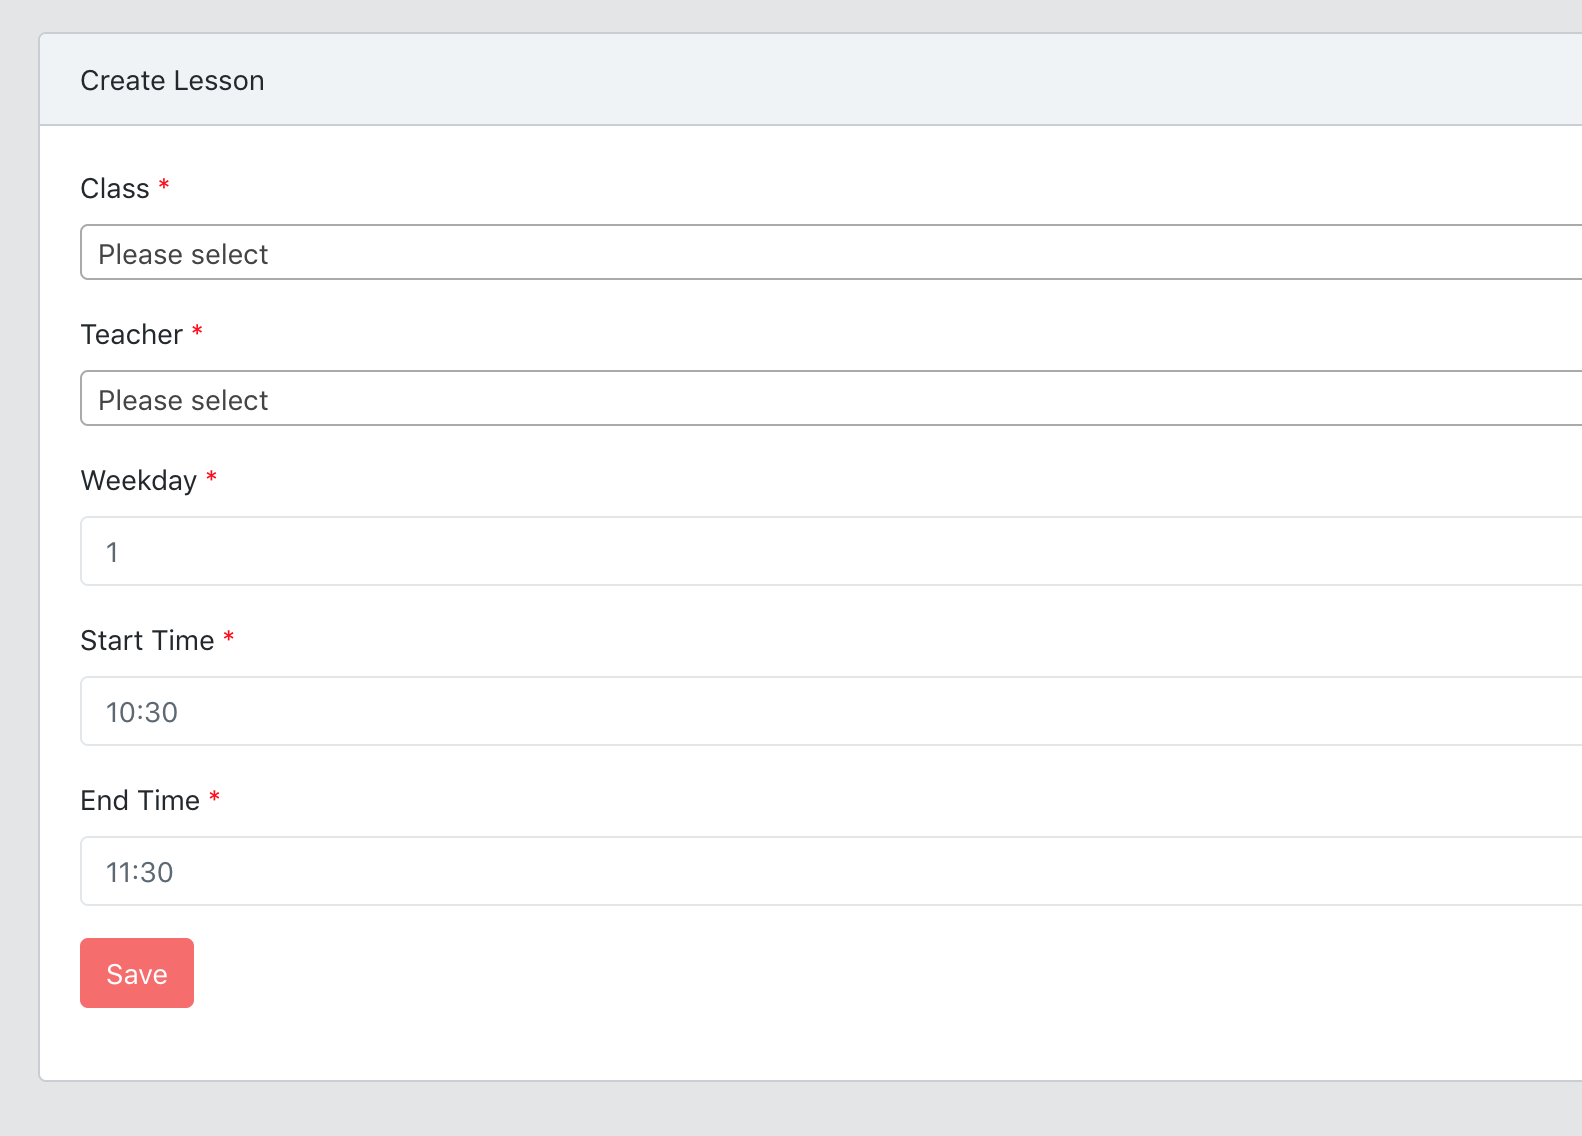Screen dimensions: 1582x1136
Task: Open the Class dropdown
Action: coord(830,253)
